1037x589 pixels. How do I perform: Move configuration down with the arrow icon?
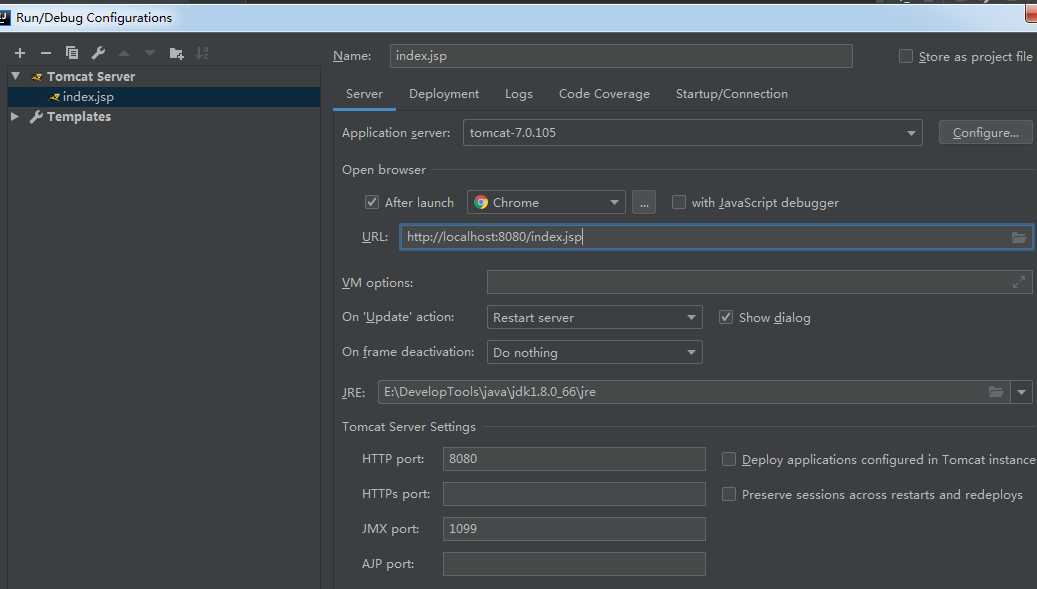(x=150, y=53)
